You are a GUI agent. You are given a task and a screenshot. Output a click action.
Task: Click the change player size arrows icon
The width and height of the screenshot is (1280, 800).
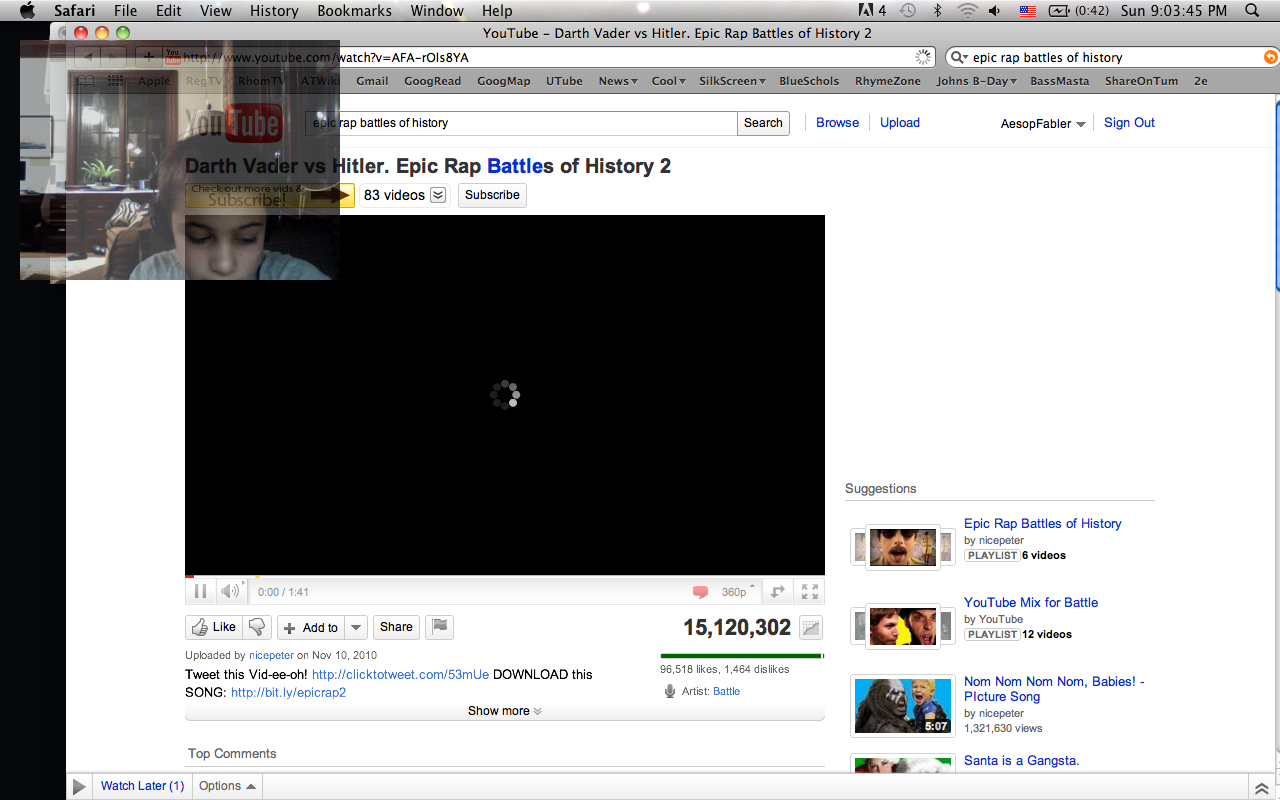pos(778,591)
